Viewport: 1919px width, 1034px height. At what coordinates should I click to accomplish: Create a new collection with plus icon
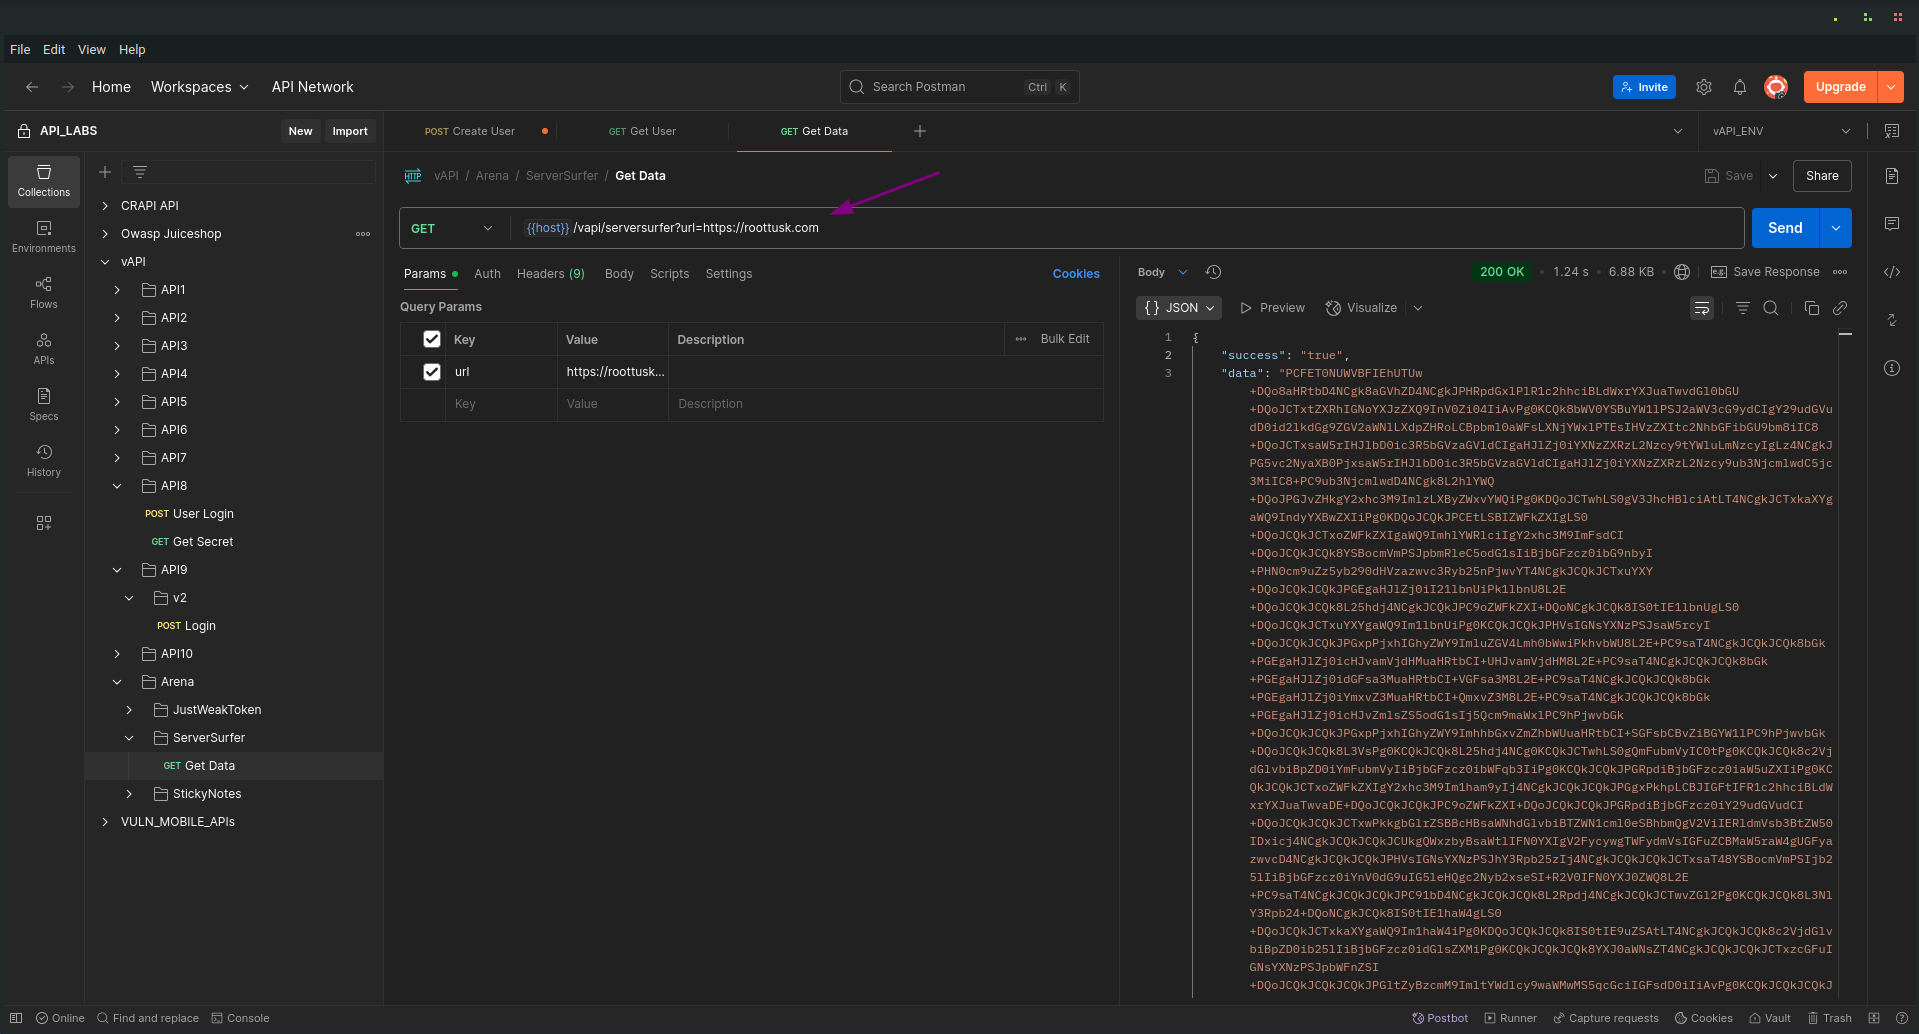click(x=105, y=172)
